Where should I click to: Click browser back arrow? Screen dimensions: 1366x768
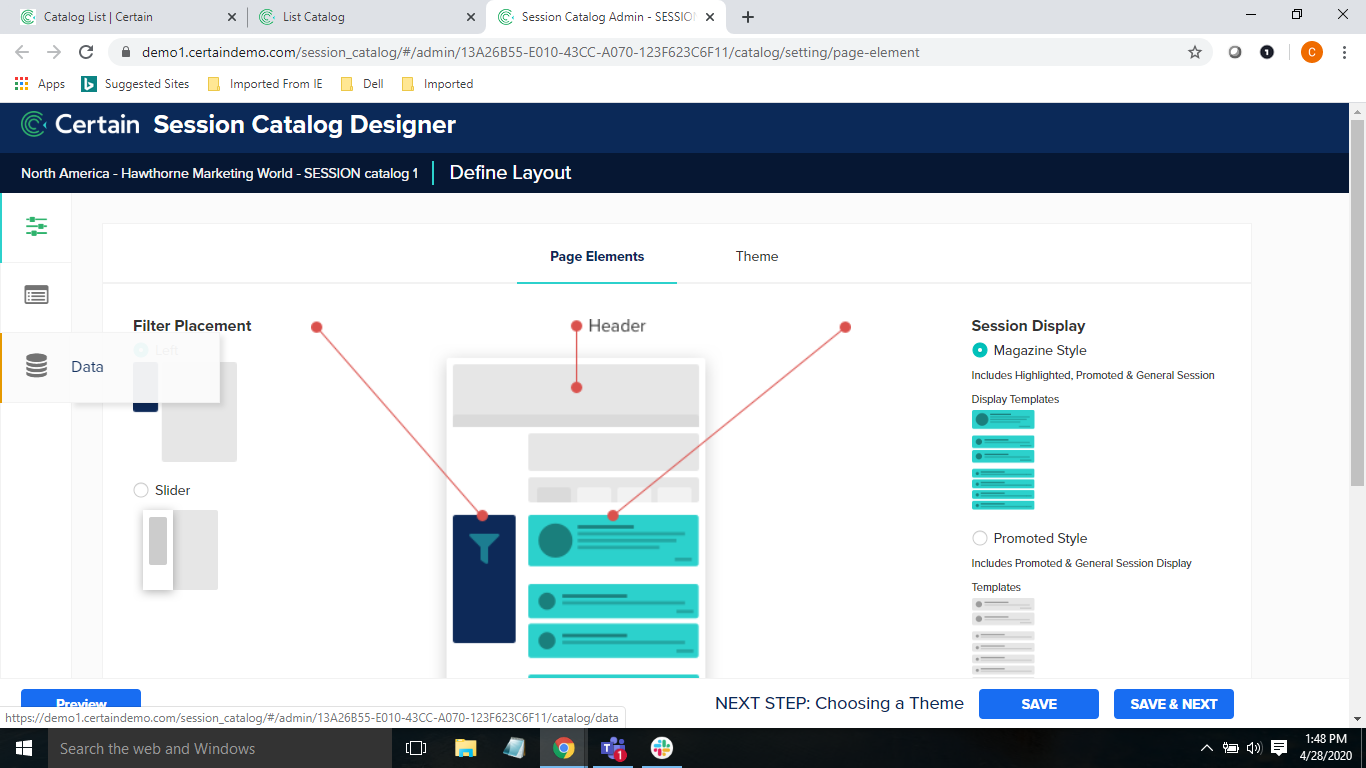(22, 52)
